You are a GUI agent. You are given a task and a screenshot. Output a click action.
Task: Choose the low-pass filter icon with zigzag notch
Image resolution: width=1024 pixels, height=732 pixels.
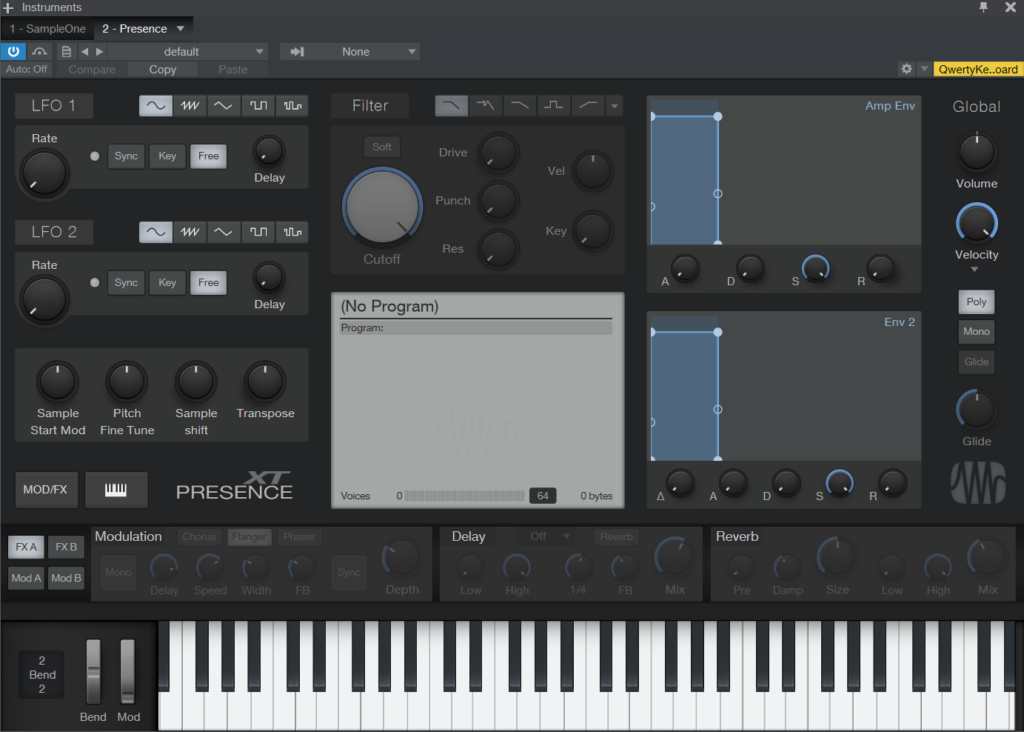tap(485, 106)
